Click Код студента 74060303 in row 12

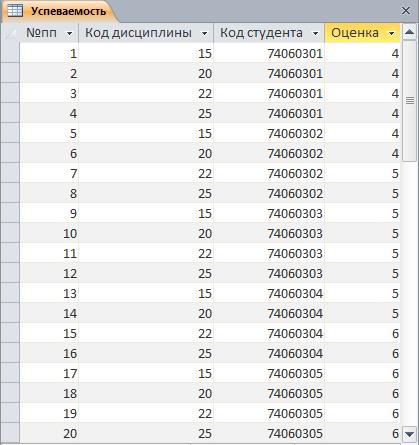(x=269, y=273)
